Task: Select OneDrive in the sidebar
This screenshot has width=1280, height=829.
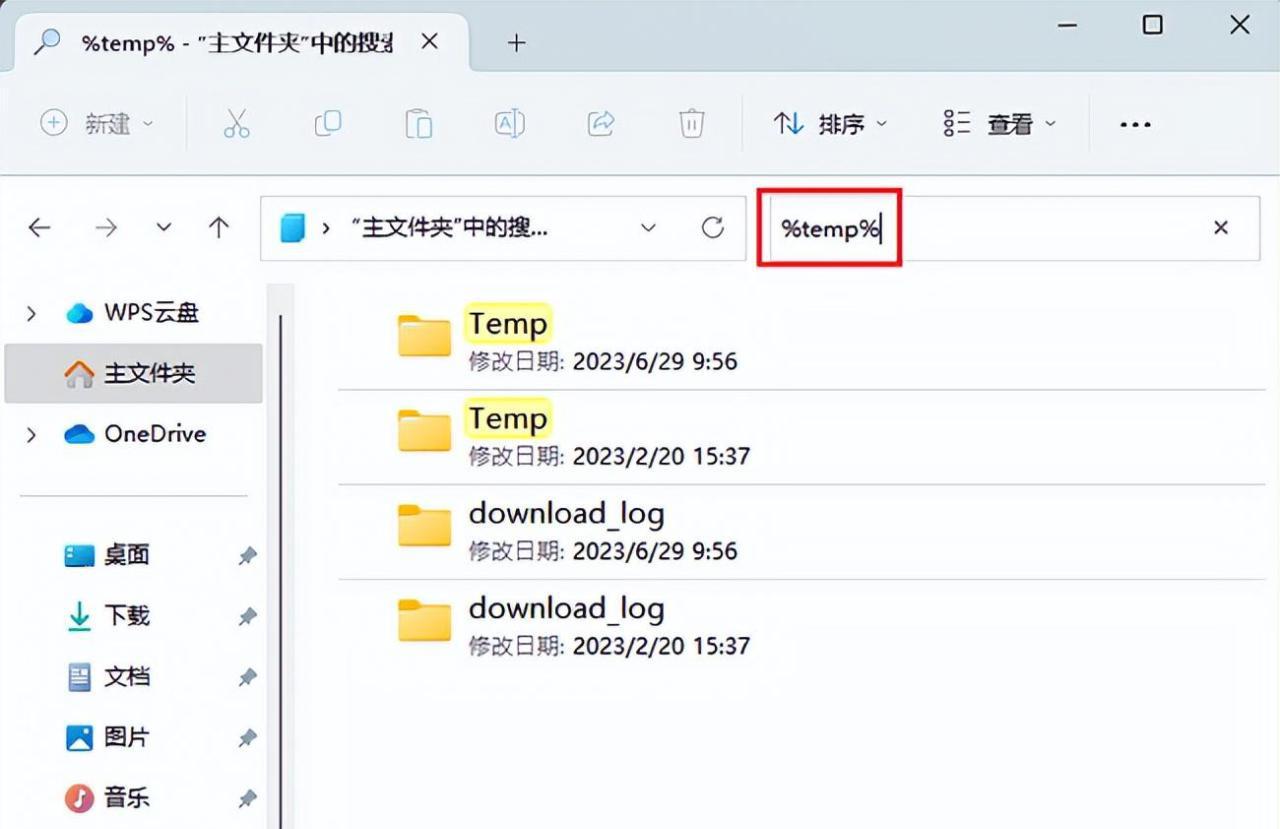Action: click(136, 434)
